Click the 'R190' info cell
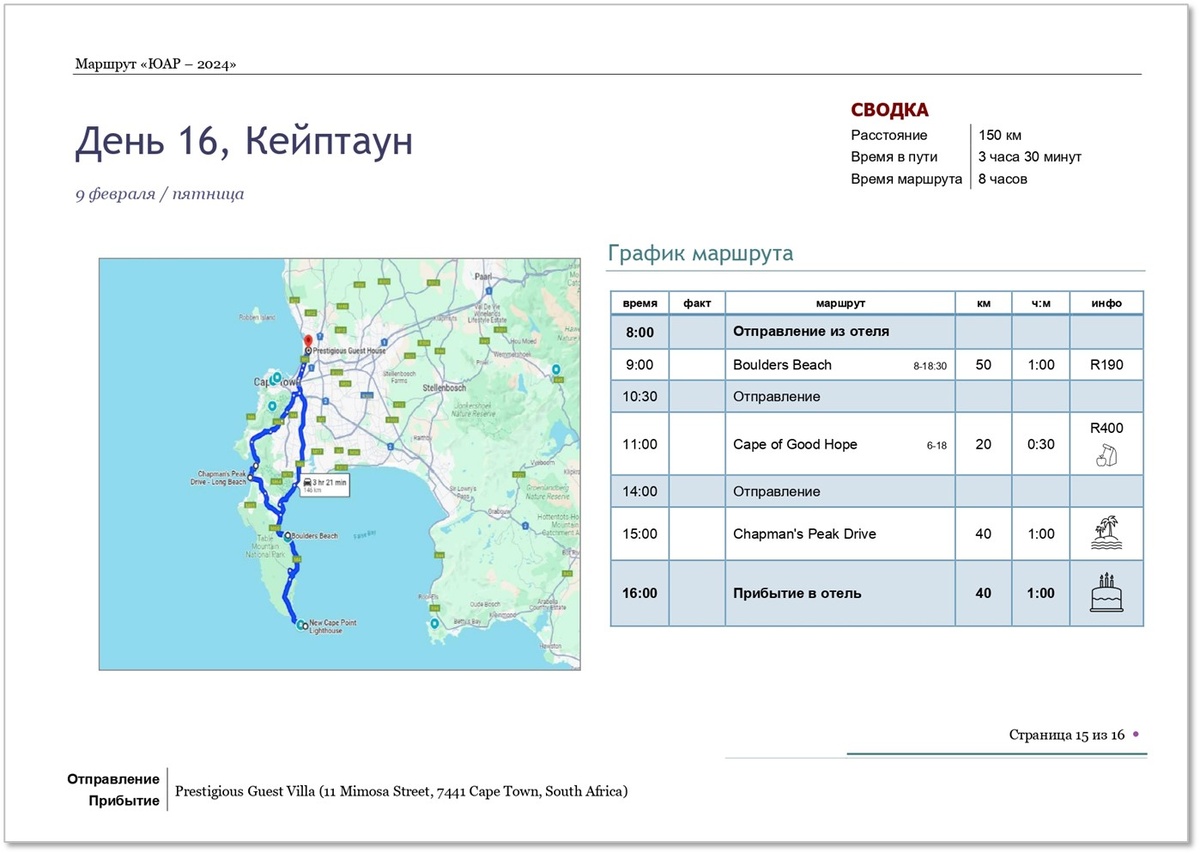The image size is (1200, 854). (x=1106, y=365)
